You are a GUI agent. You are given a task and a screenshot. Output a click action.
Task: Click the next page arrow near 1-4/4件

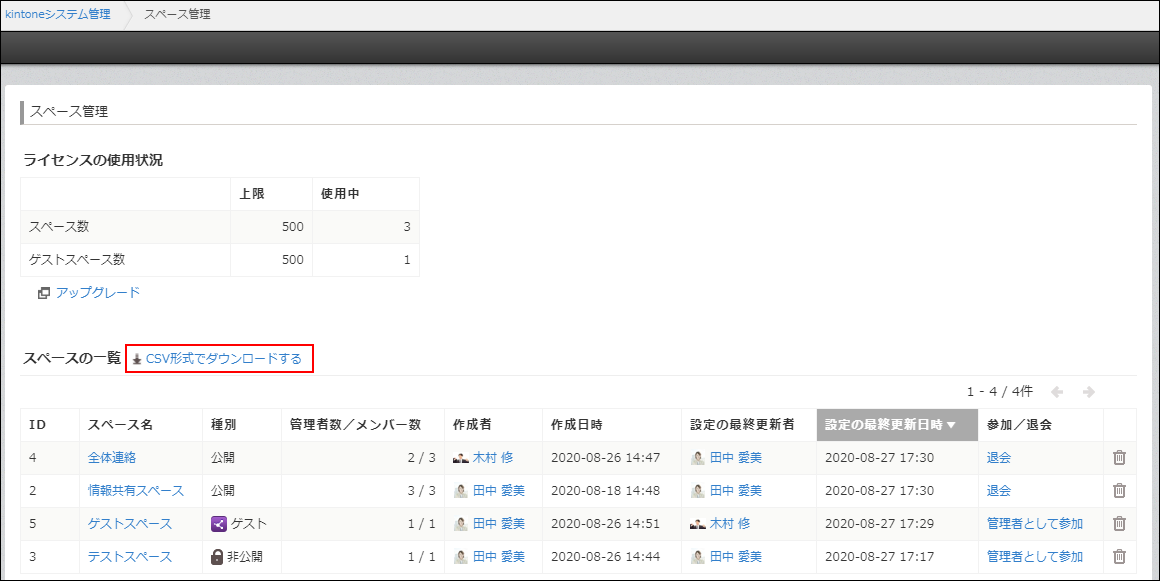[x=1089, y=391]
